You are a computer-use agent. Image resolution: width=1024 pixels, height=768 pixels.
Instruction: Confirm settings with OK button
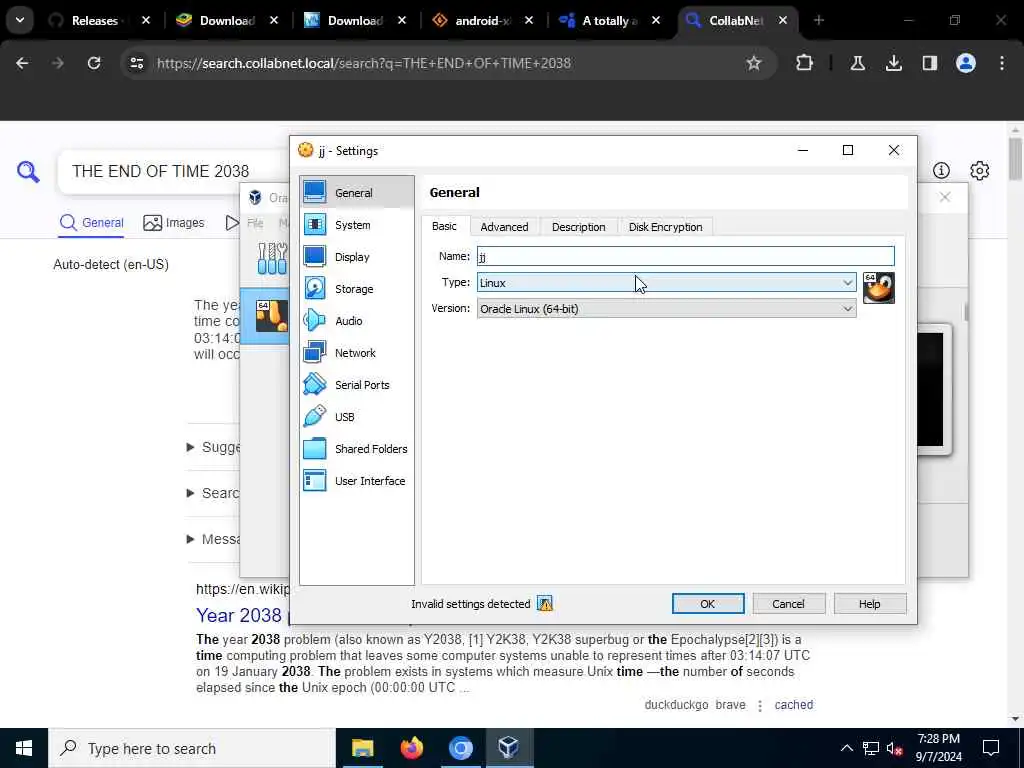click(x=708, y=603)
